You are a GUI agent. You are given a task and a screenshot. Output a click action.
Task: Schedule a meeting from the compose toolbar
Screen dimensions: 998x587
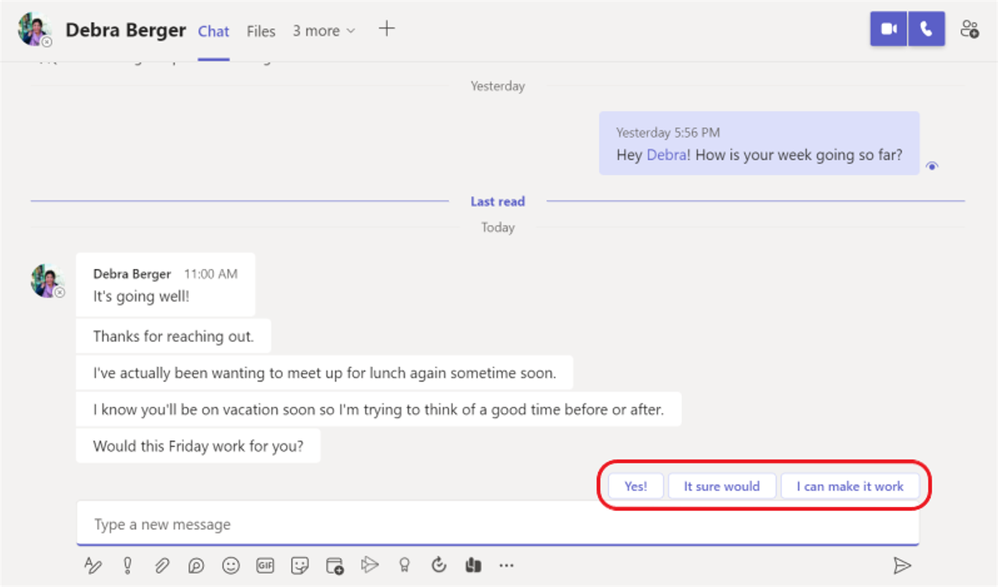tap(335, 565)
